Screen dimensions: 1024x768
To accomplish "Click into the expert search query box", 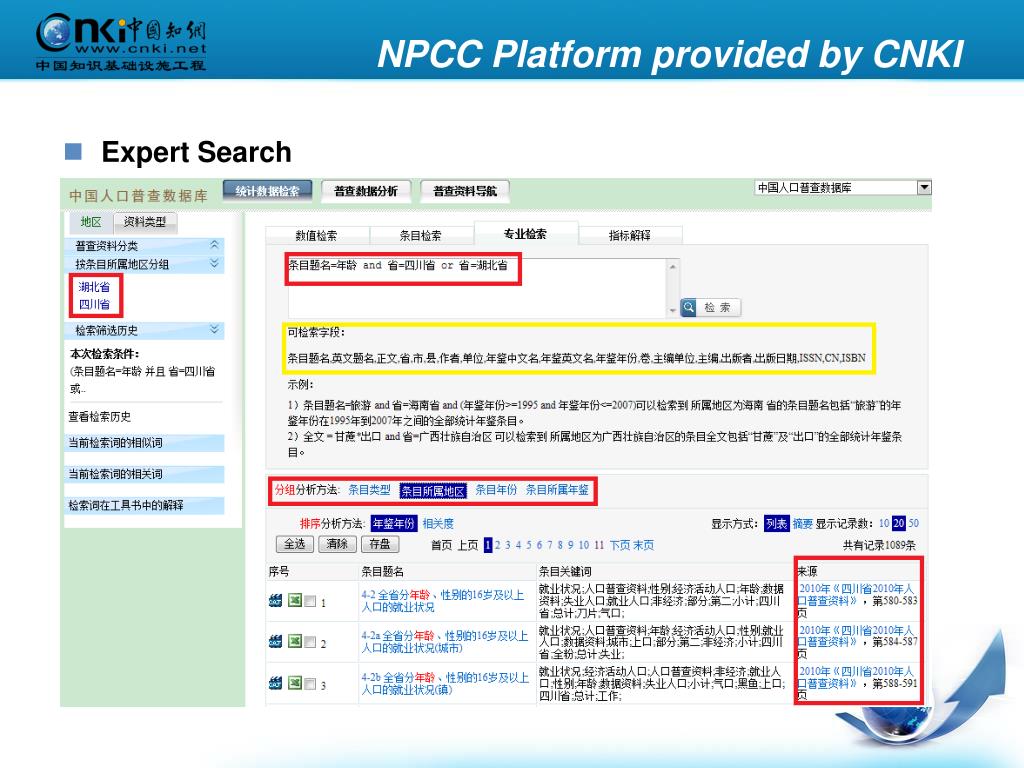I will click(477, 288).
